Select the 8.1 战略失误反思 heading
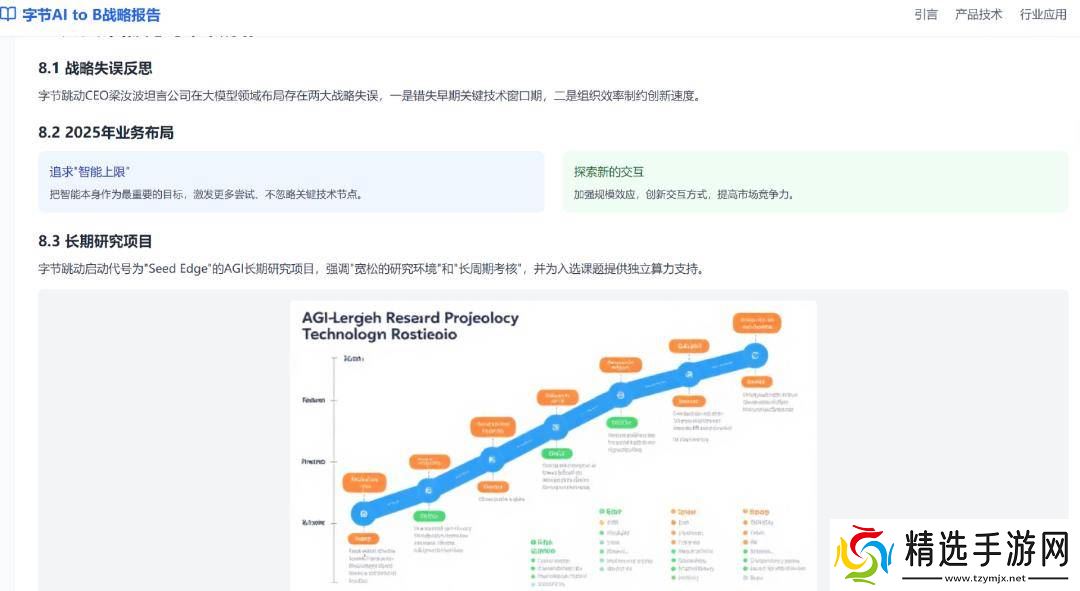 coord(95,68)
